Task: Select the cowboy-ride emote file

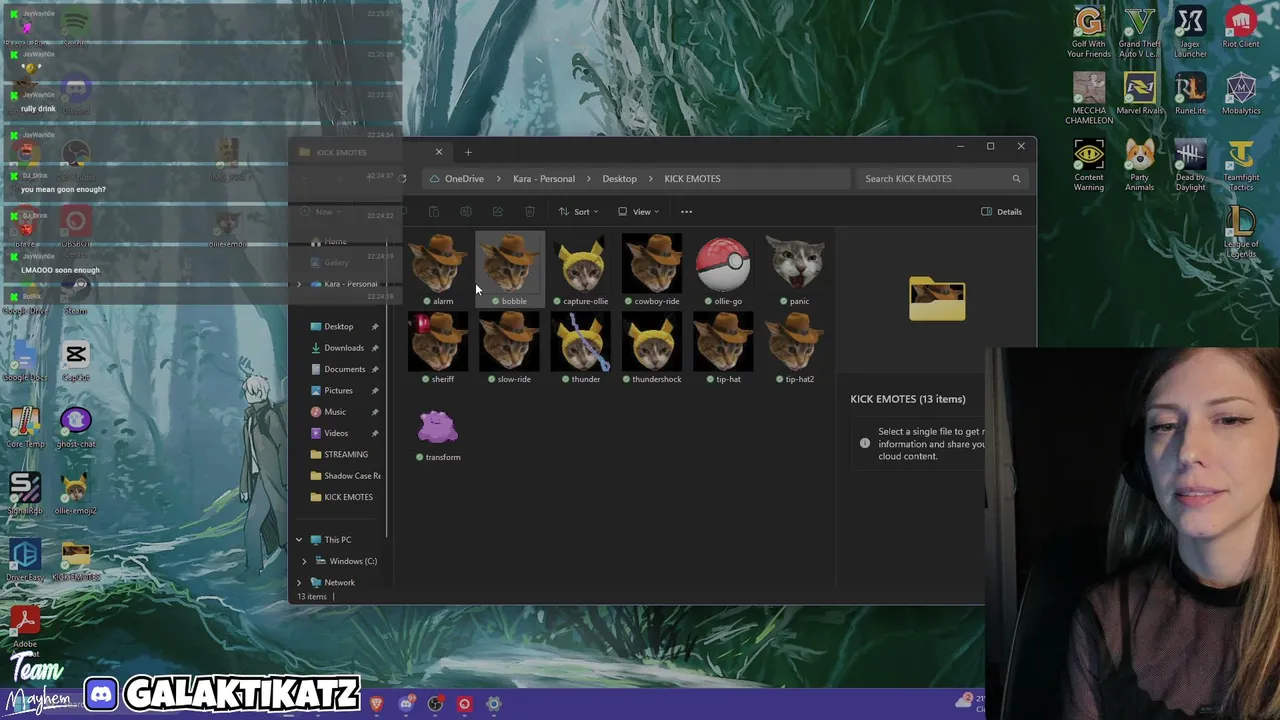Action: point(652,270)
